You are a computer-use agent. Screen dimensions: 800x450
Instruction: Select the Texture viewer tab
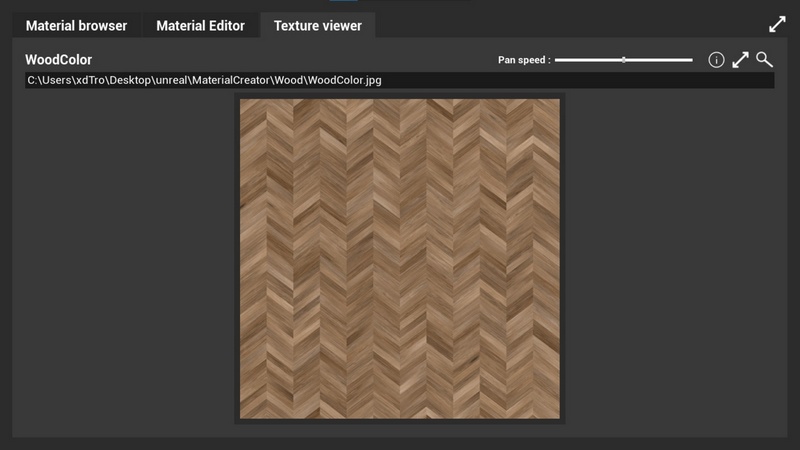coord(317,26)
